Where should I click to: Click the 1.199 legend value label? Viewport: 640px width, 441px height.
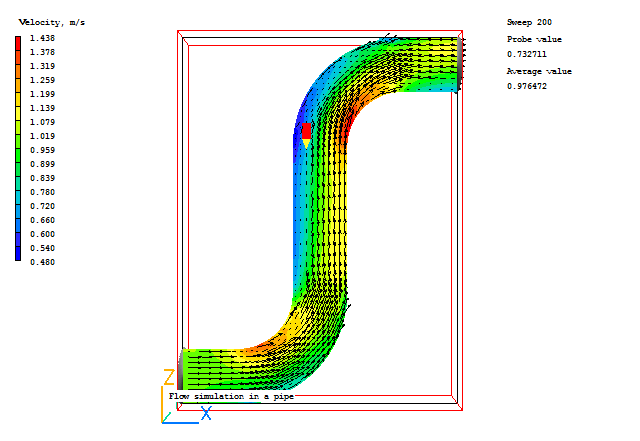(42, 94)
